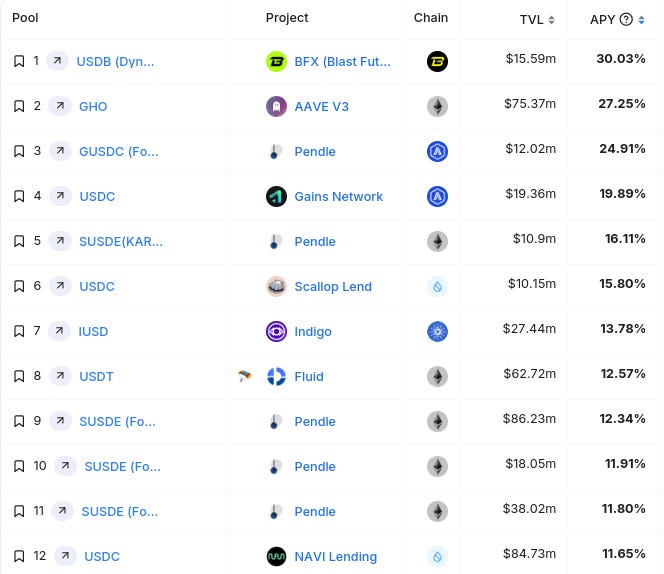Click the airdrop parachute icon beside Fluid

coord(244,376)
